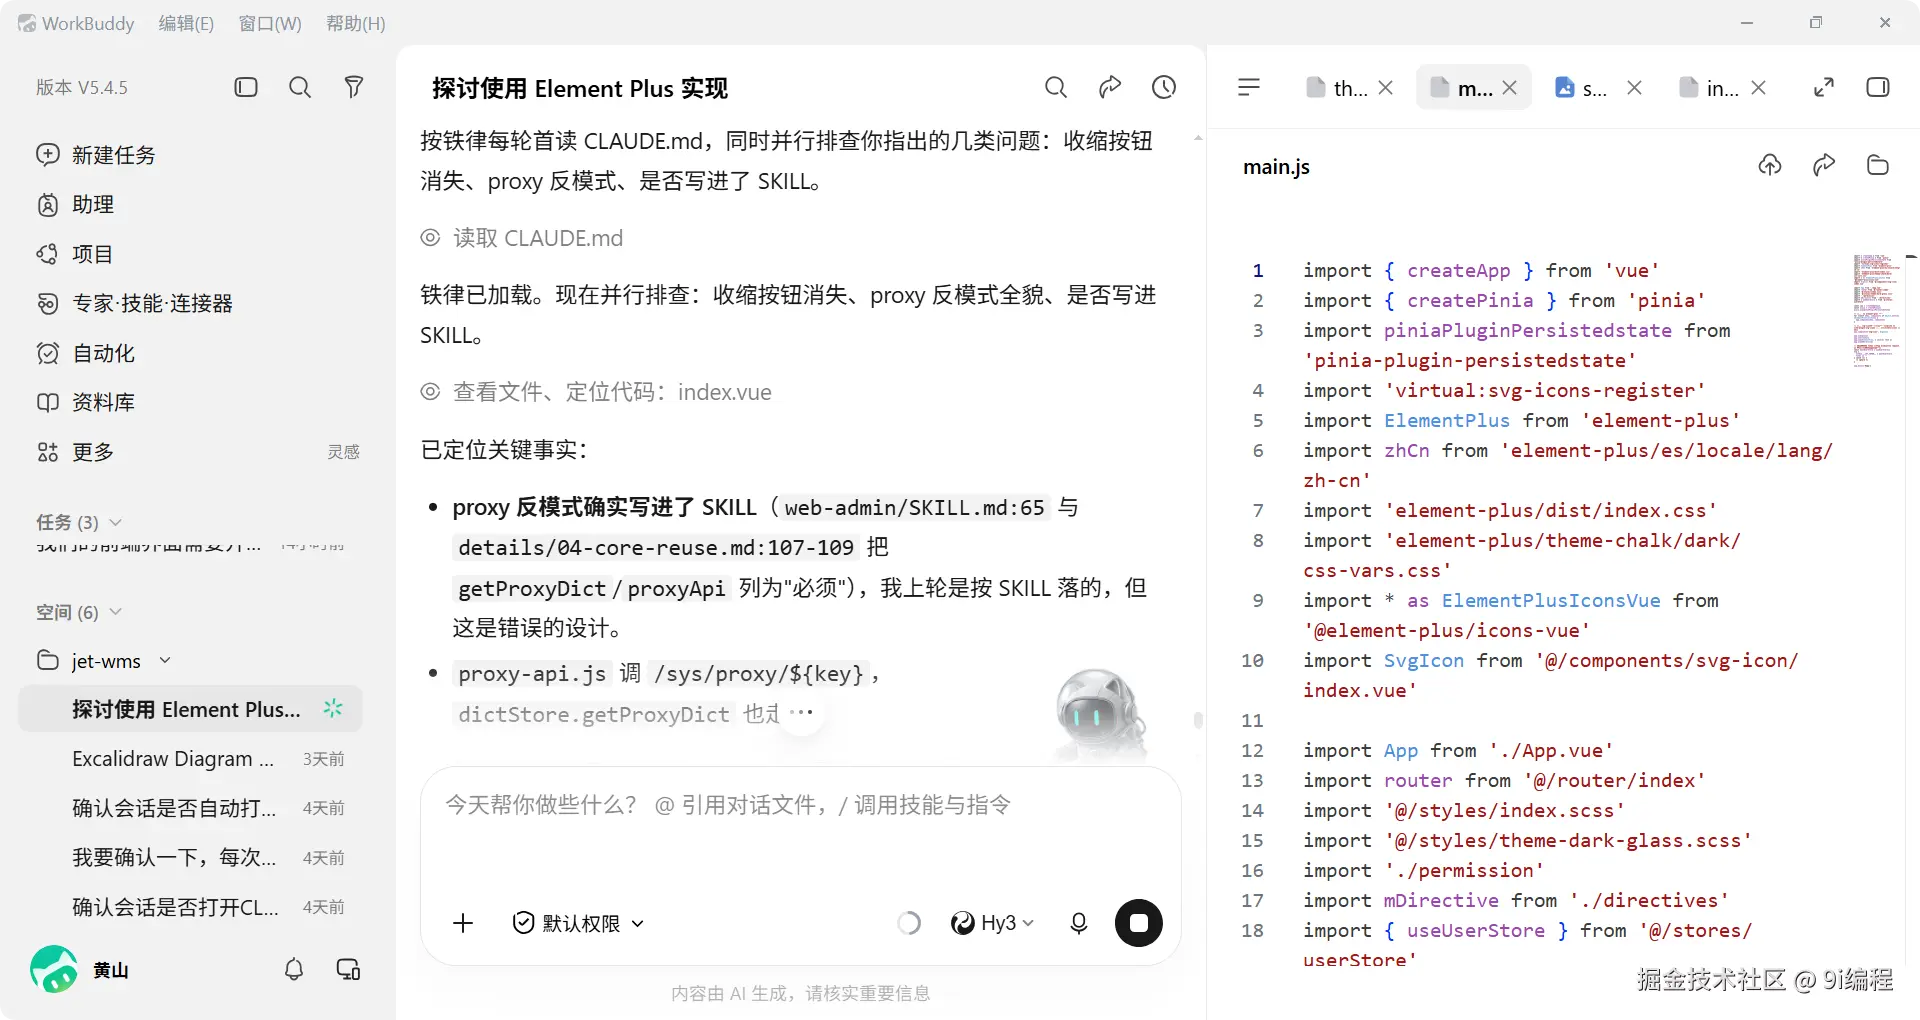
Task: Click the code minimap thumbnail
Action: click(1876, 311)
